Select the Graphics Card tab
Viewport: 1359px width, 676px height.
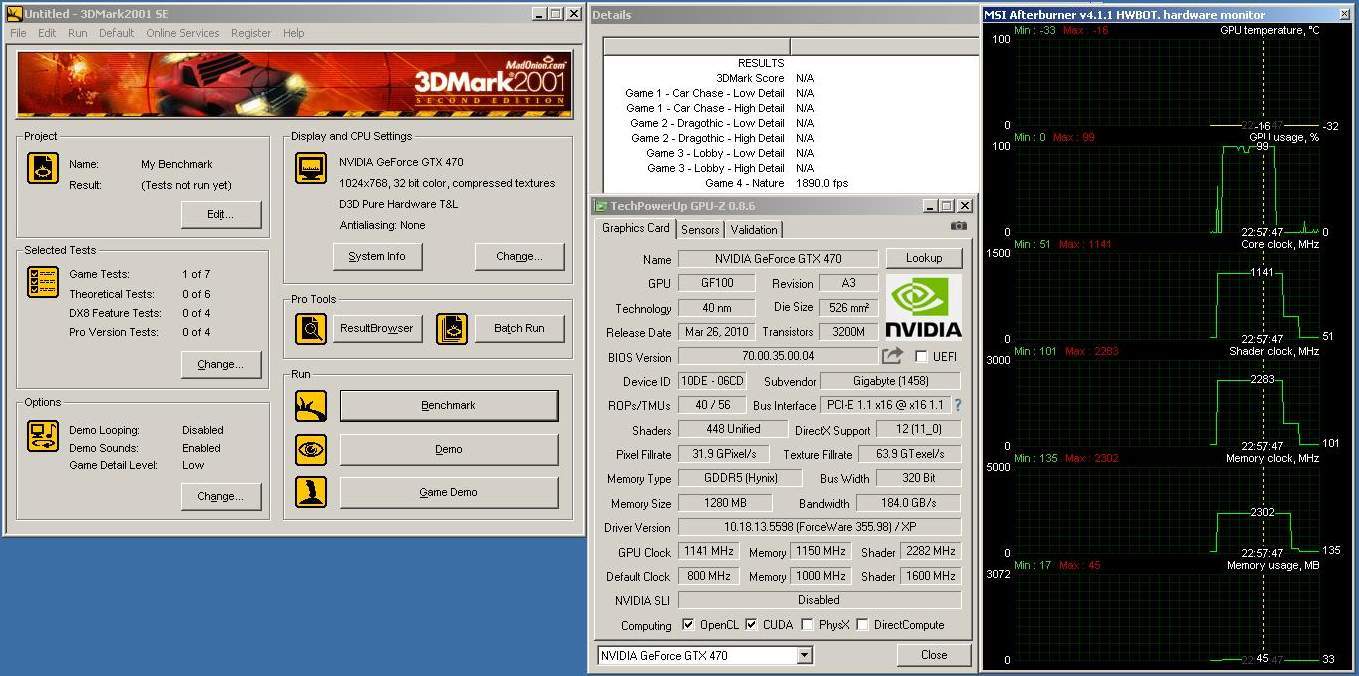click(635, 228)
